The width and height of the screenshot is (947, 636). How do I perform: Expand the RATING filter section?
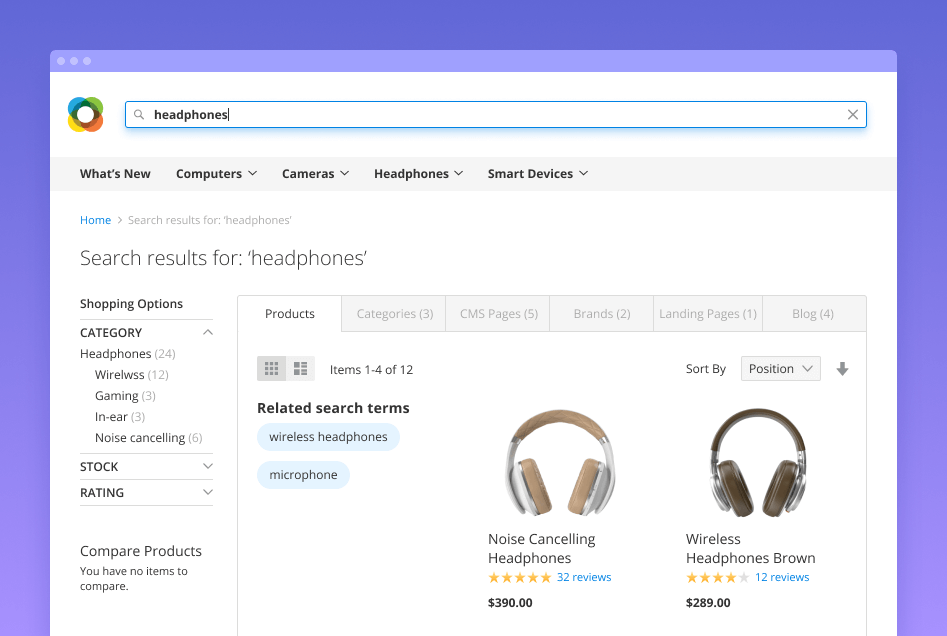pyautogui.click(x=207, y=493)
